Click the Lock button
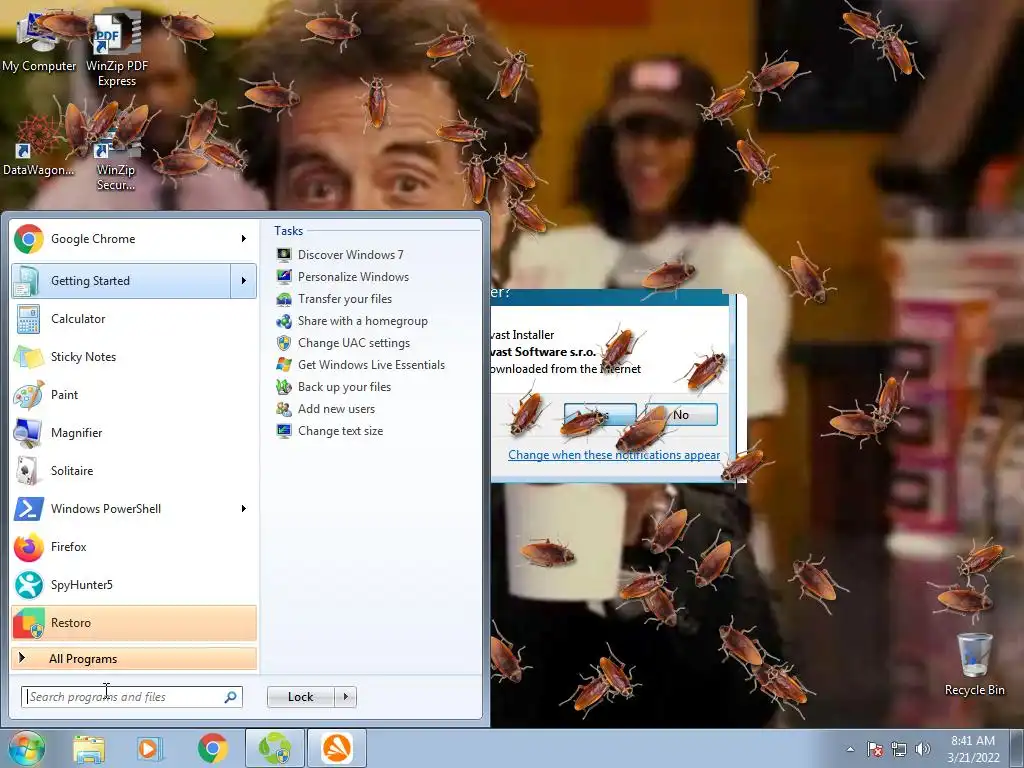This screenshot has height=768, width=1024. tap(300, 697)
